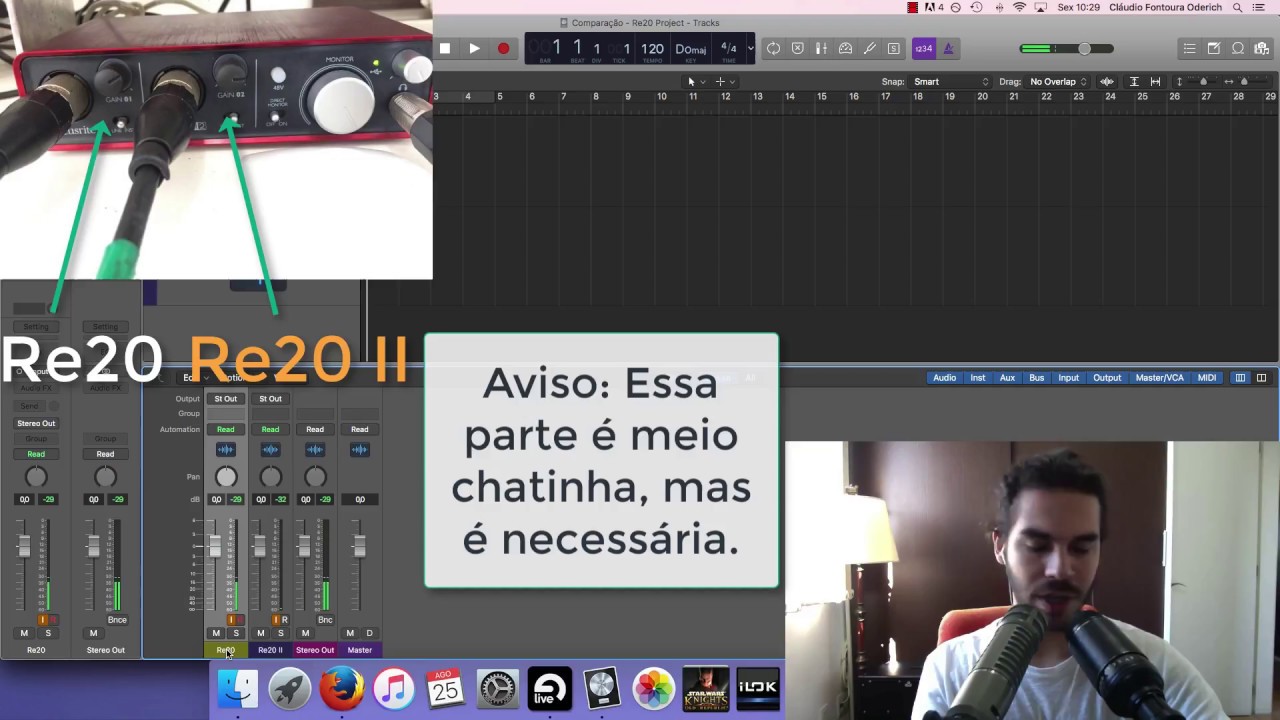Toggle the waveform zoom button
The width and height of the screenshot is (1280, 720).
coord(1107,81)
